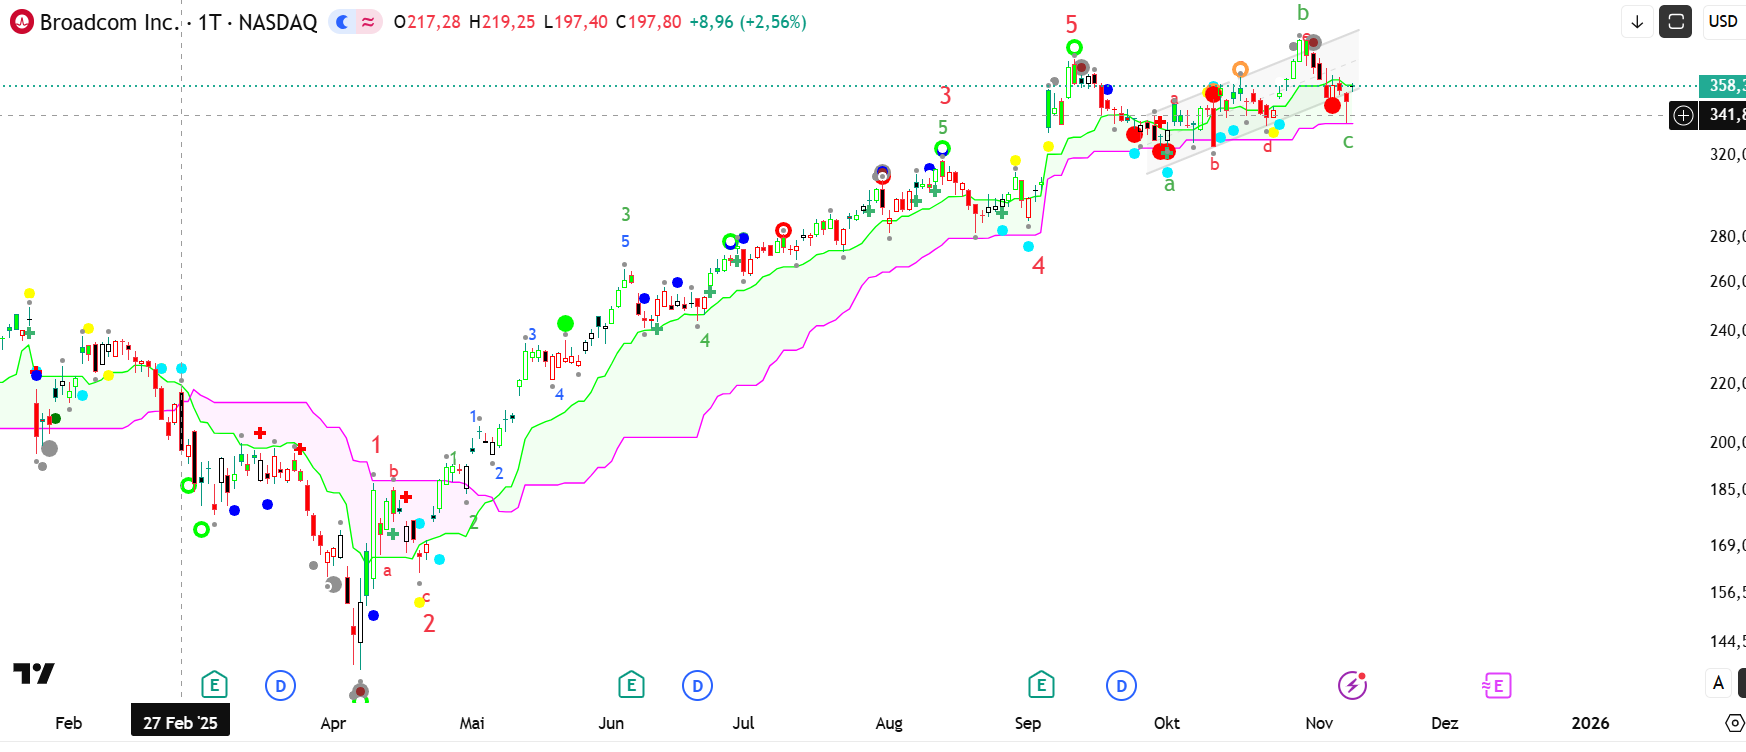Viewport: 1746px width, 752px height.
Task: Open chart settings gear on time axis
Action: pyautogui.click(x=1735, y=722)
